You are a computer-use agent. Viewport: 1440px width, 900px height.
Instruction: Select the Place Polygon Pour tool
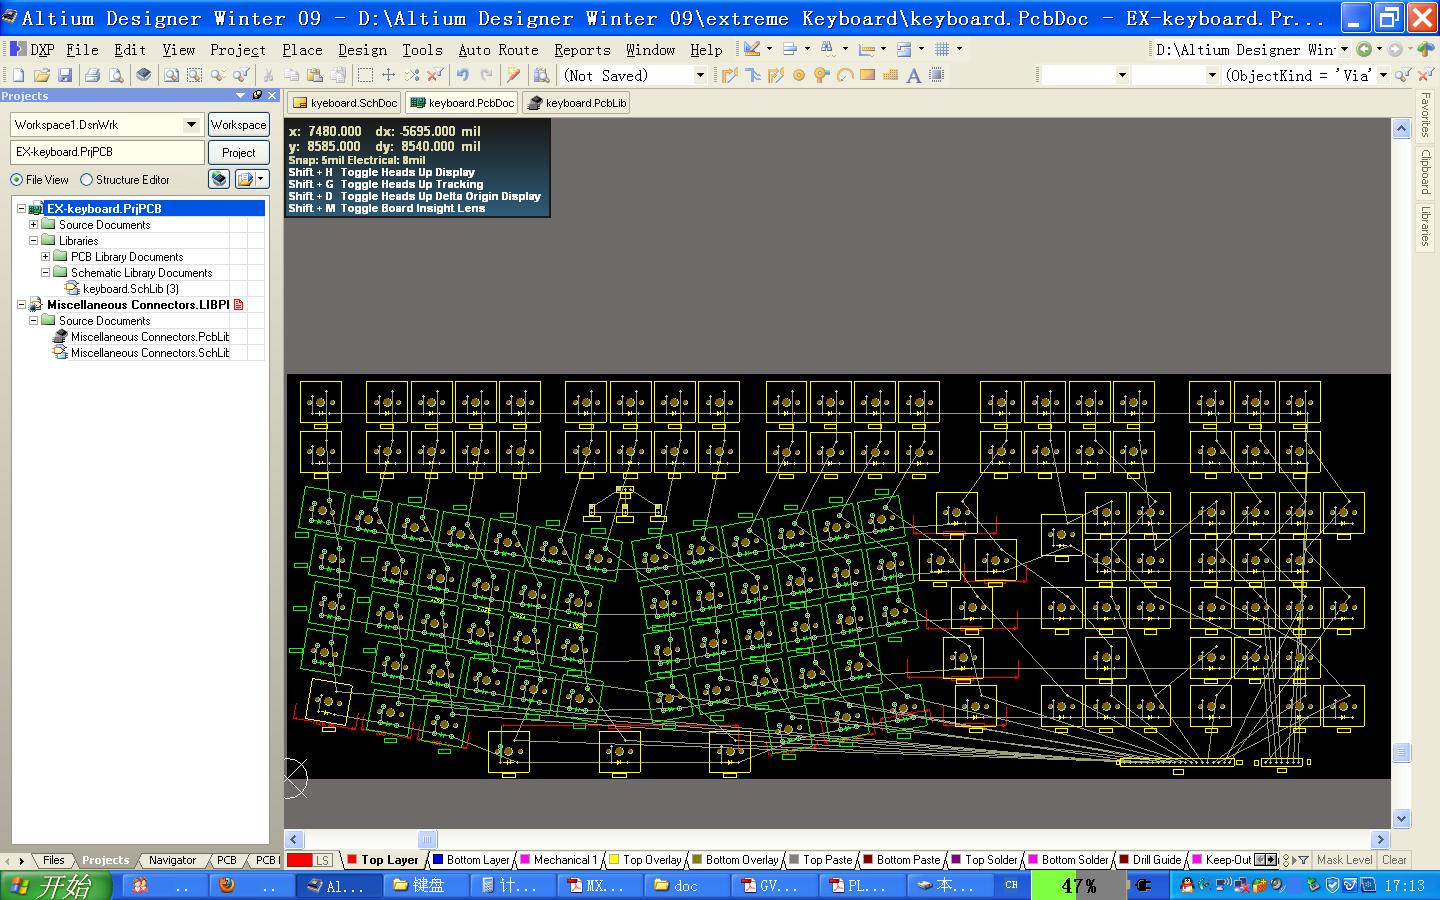coord(891,75)
